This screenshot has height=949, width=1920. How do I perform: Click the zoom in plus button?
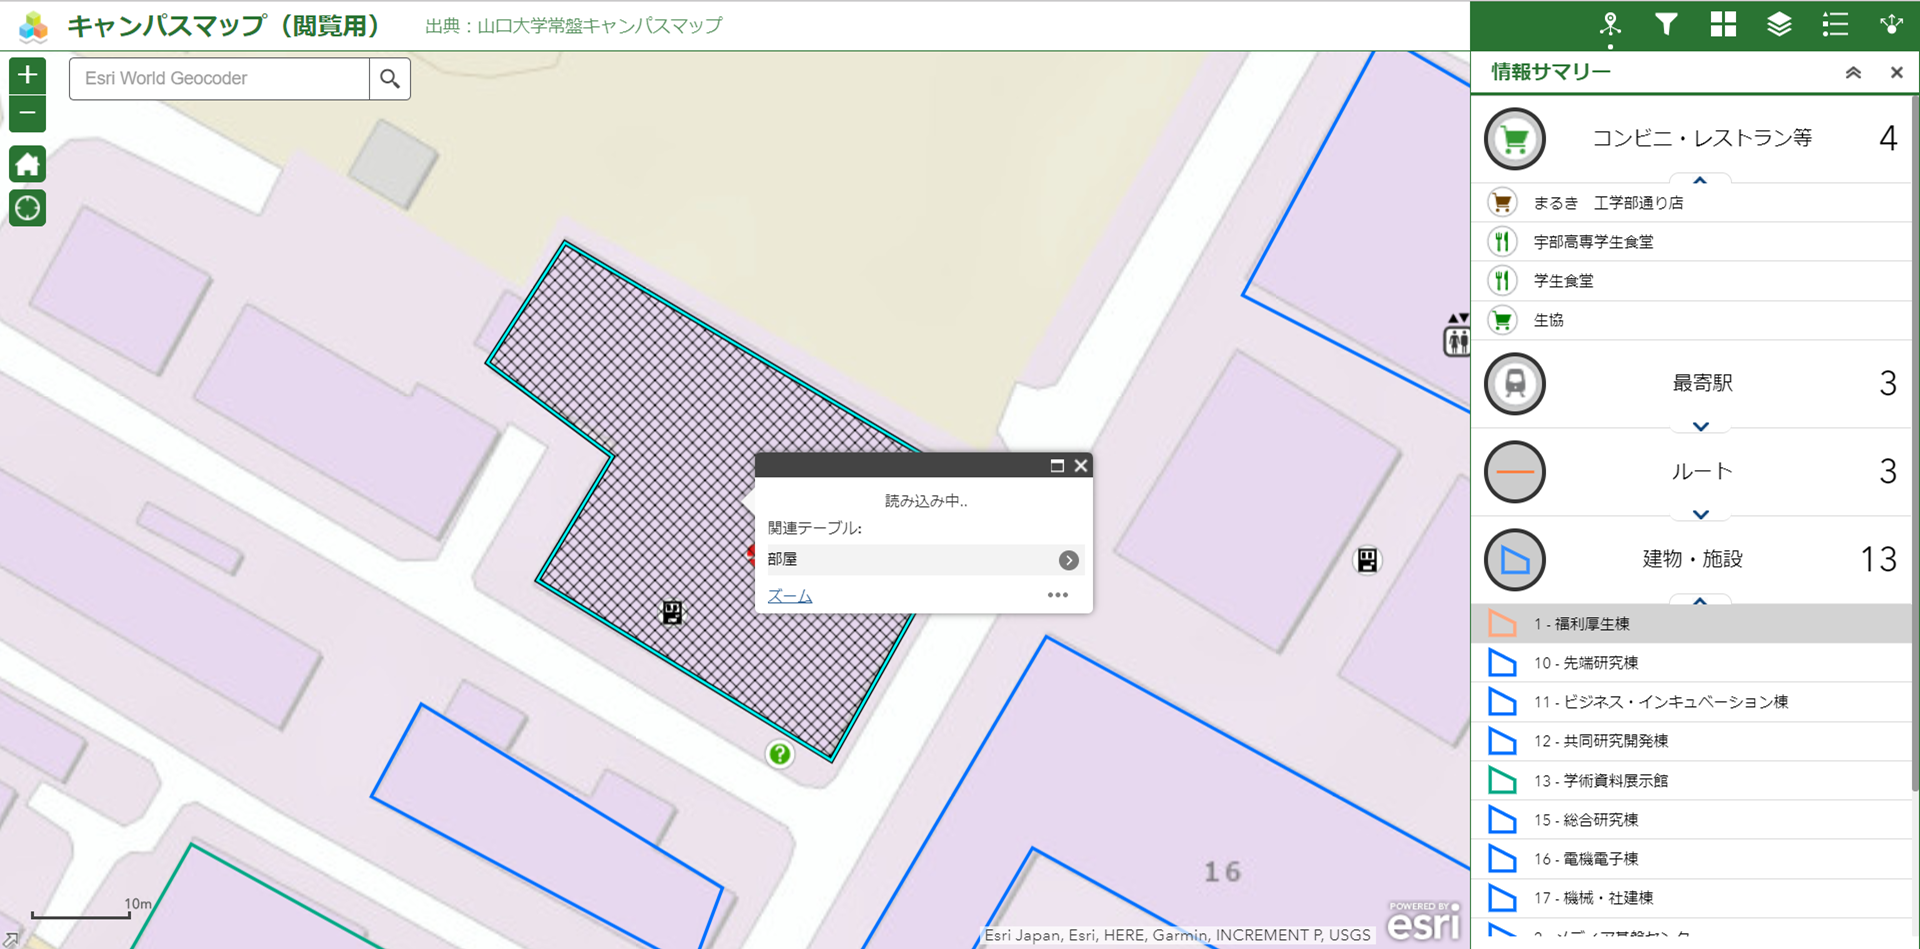[x=27, y=75]
